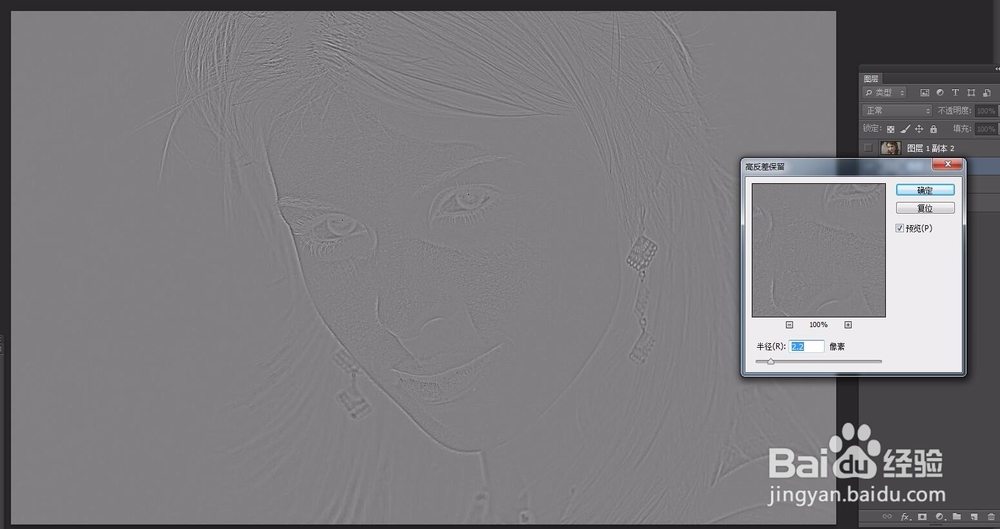
Task: Open the fx layer style menu
Action: [904, 517]
